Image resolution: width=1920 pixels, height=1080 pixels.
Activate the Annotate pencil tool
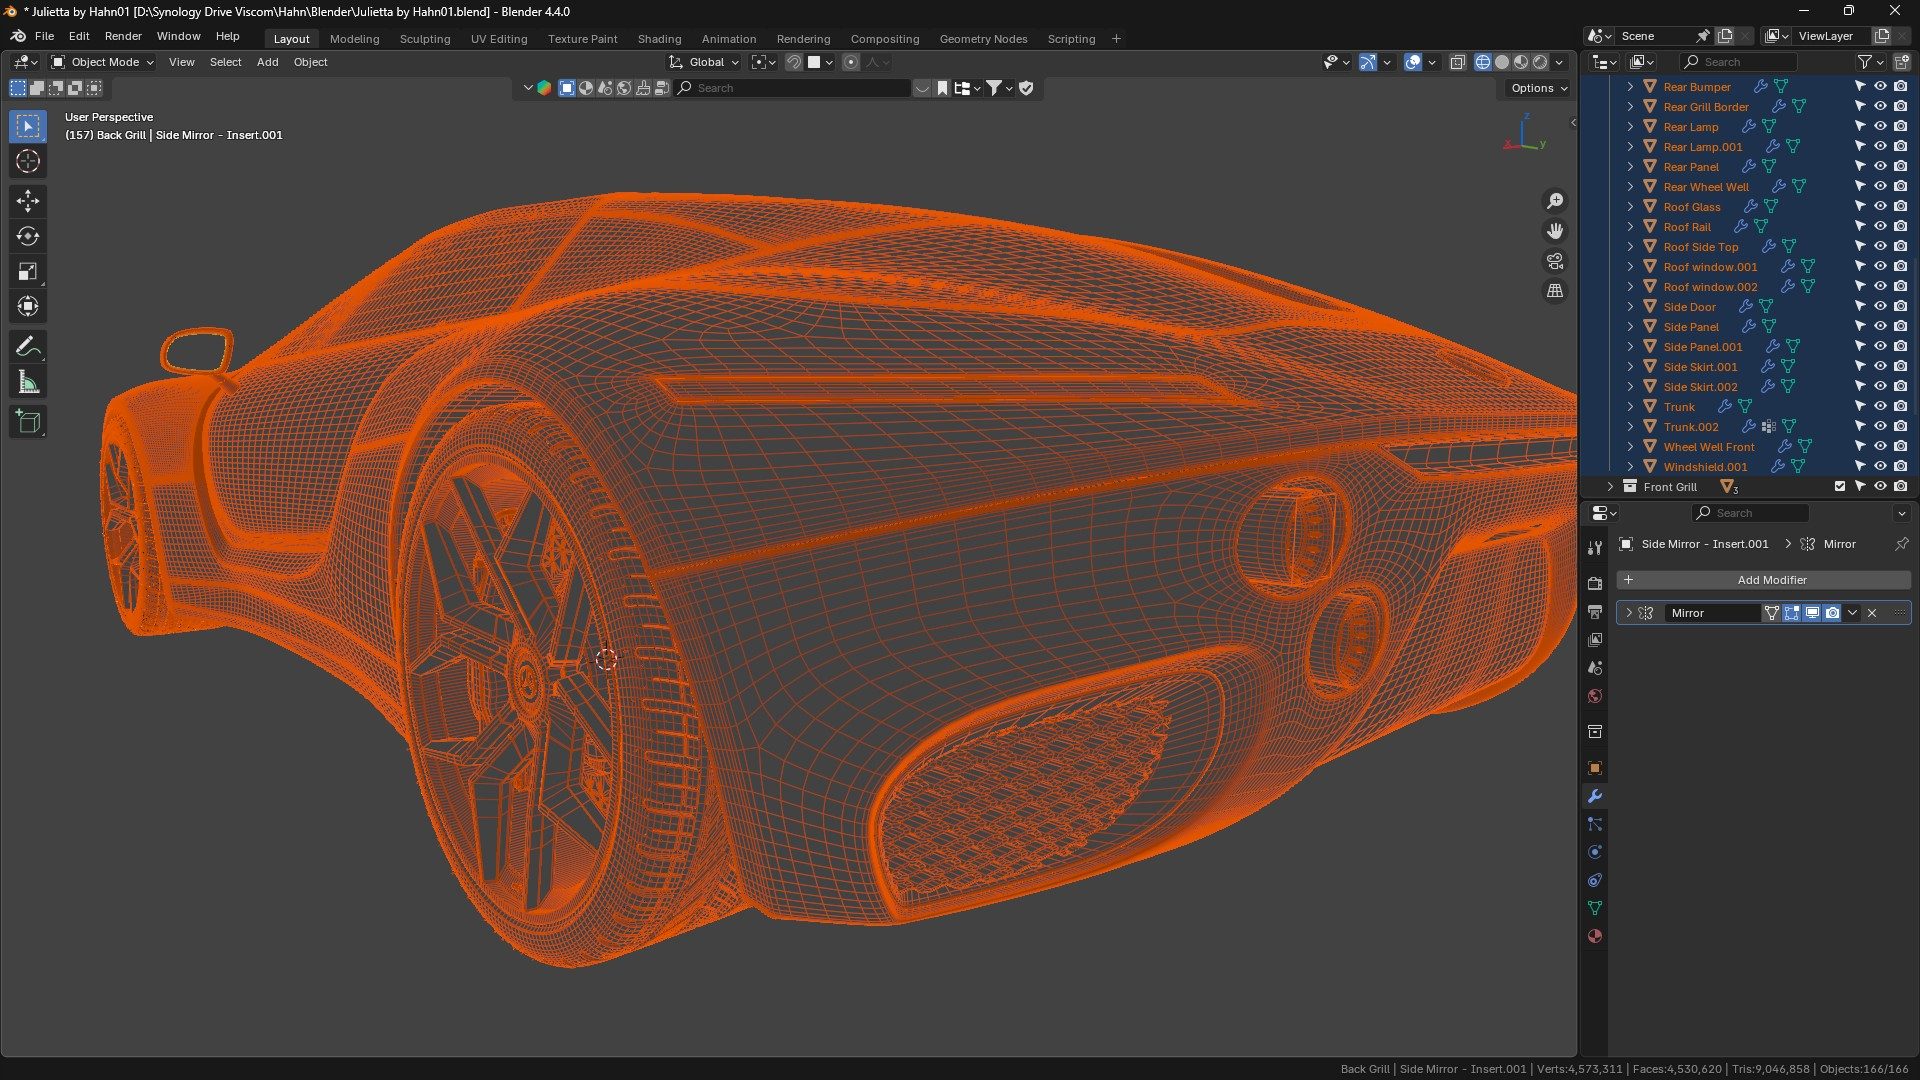pyautogui.click(x=28, y=347)
